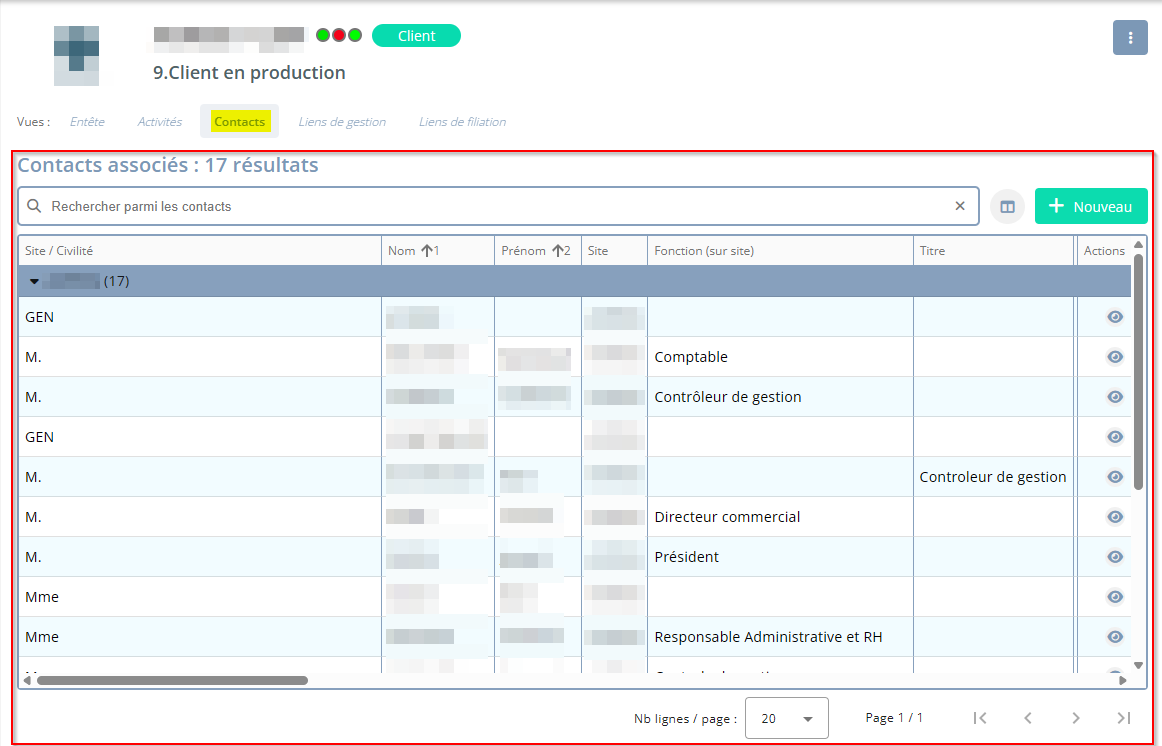This screenshot has height=746, width=1162.
Task: Click the column chooser icon
Action: coord(1007,207)
